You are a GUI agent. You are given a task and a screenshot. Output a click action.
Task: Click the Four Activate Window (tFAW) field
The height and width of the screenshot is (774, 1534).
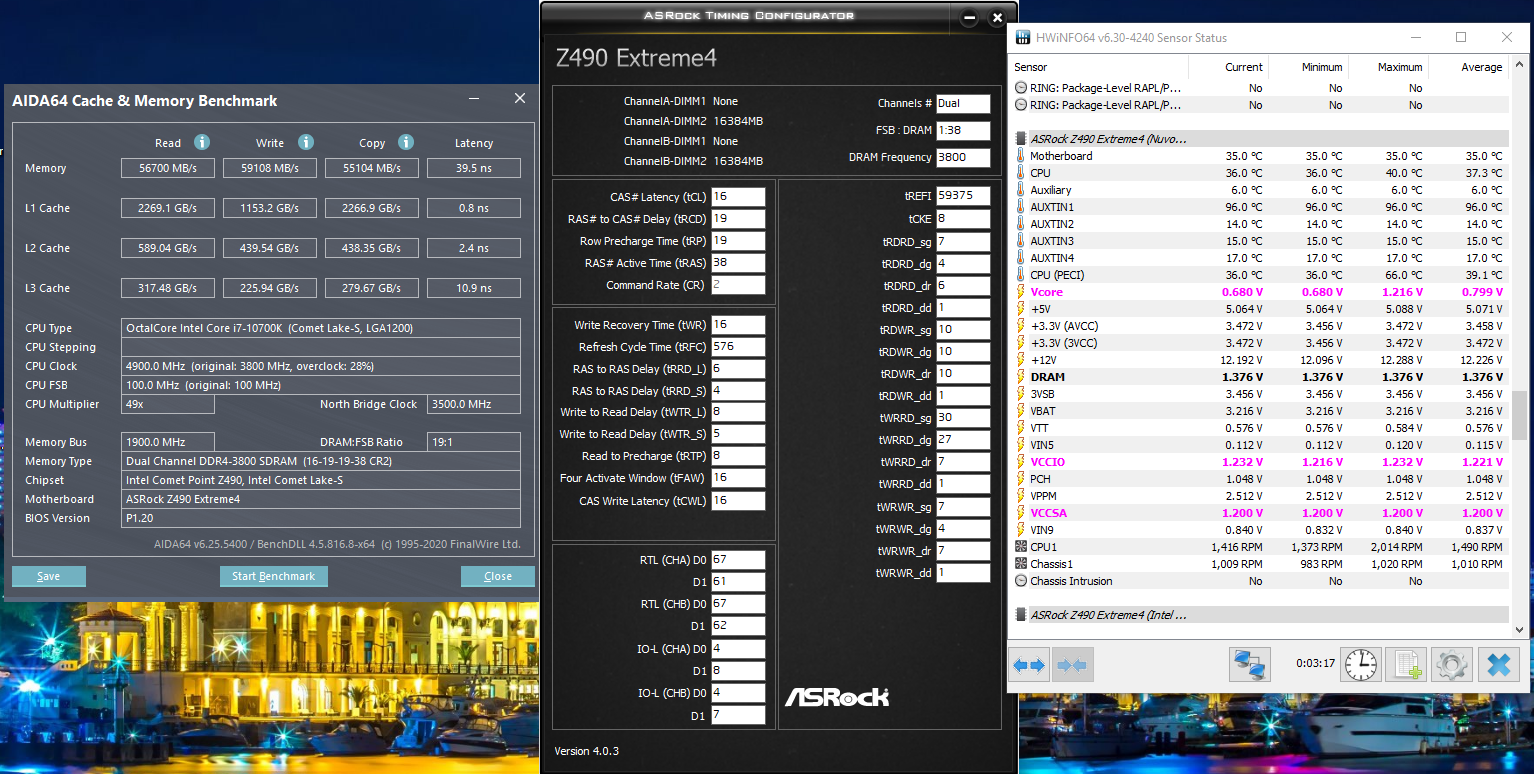coord(738,478)
